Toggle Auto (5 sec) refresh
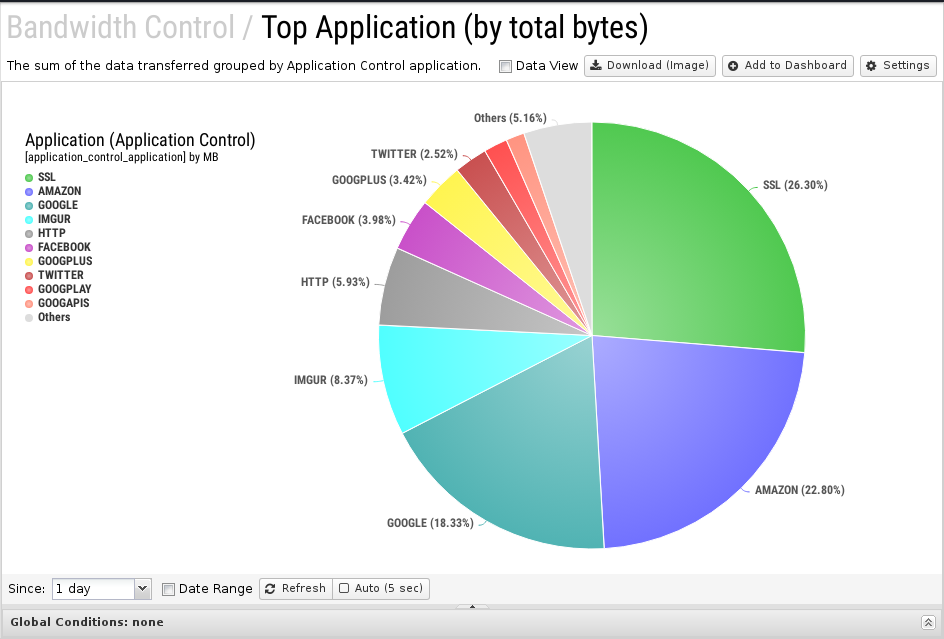Viewport: 944px width, 639px height. [x=381, y=588]
